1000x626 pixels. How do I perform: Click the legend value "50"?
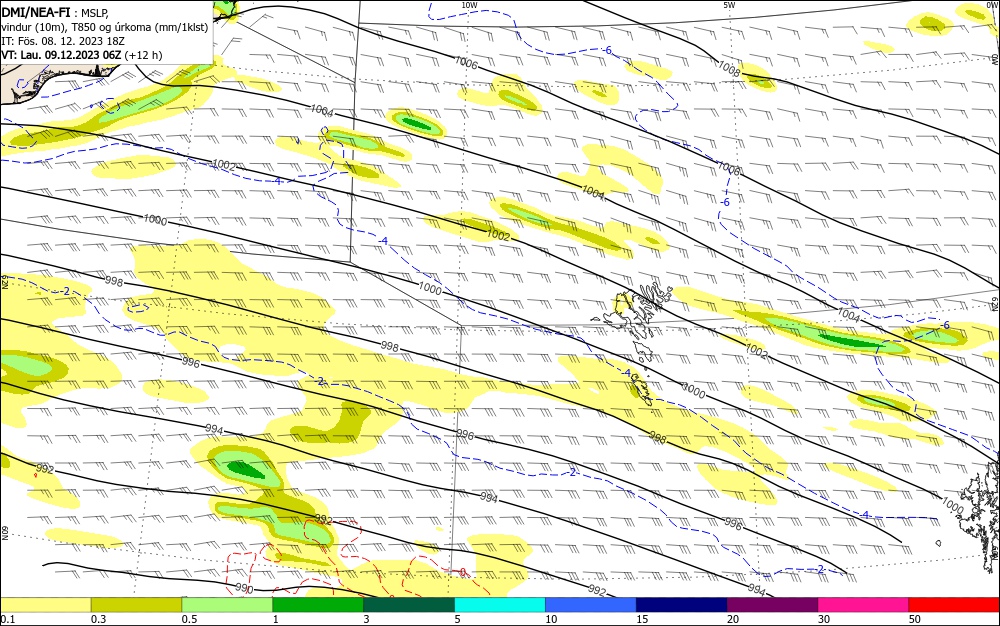click(915, 619)
